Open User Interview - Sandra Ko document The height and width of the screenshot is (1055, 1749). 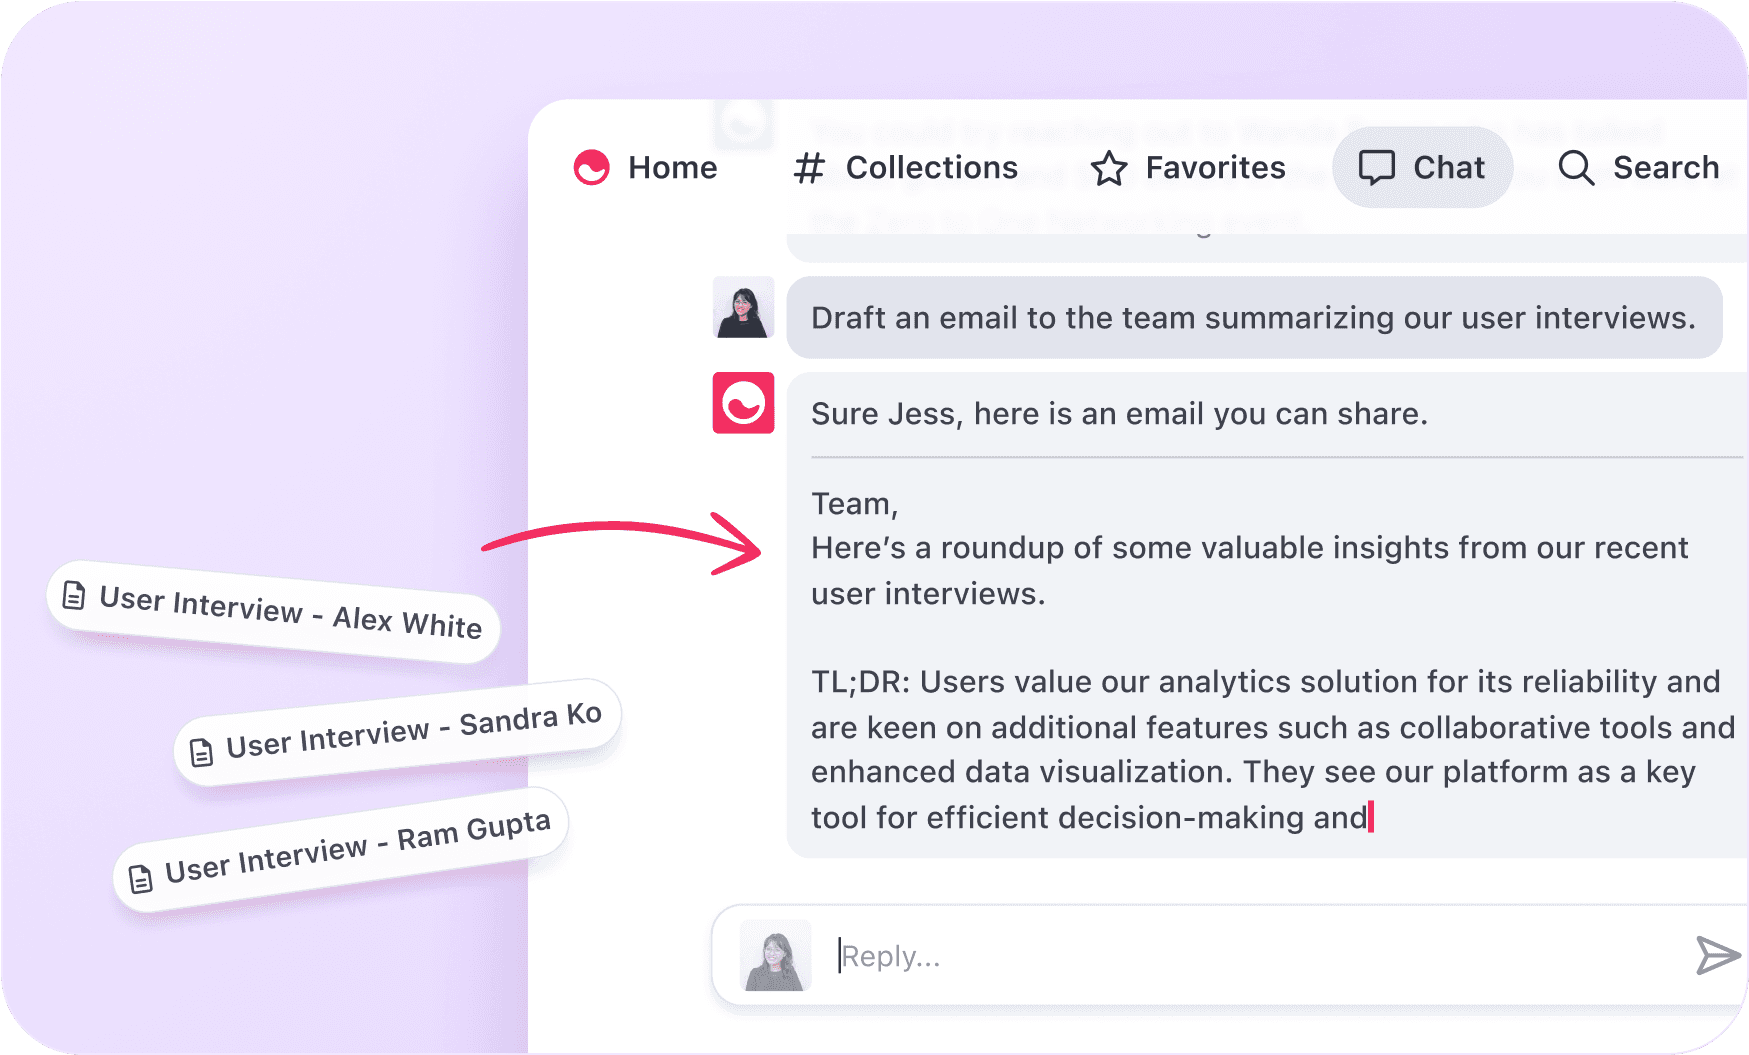coord(397,733)
